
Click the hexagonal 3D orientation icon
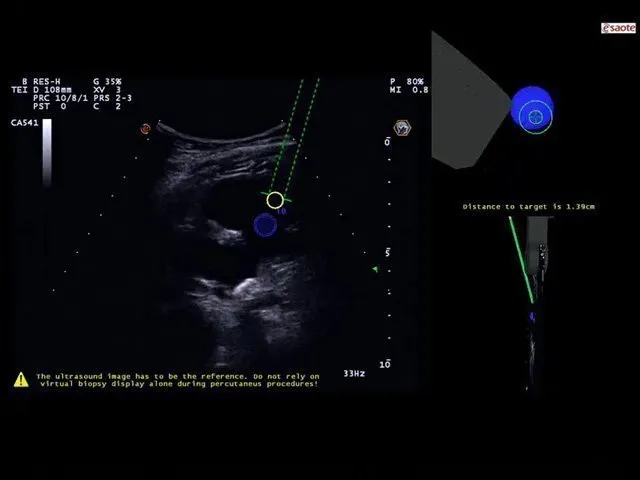coord(402,128)
